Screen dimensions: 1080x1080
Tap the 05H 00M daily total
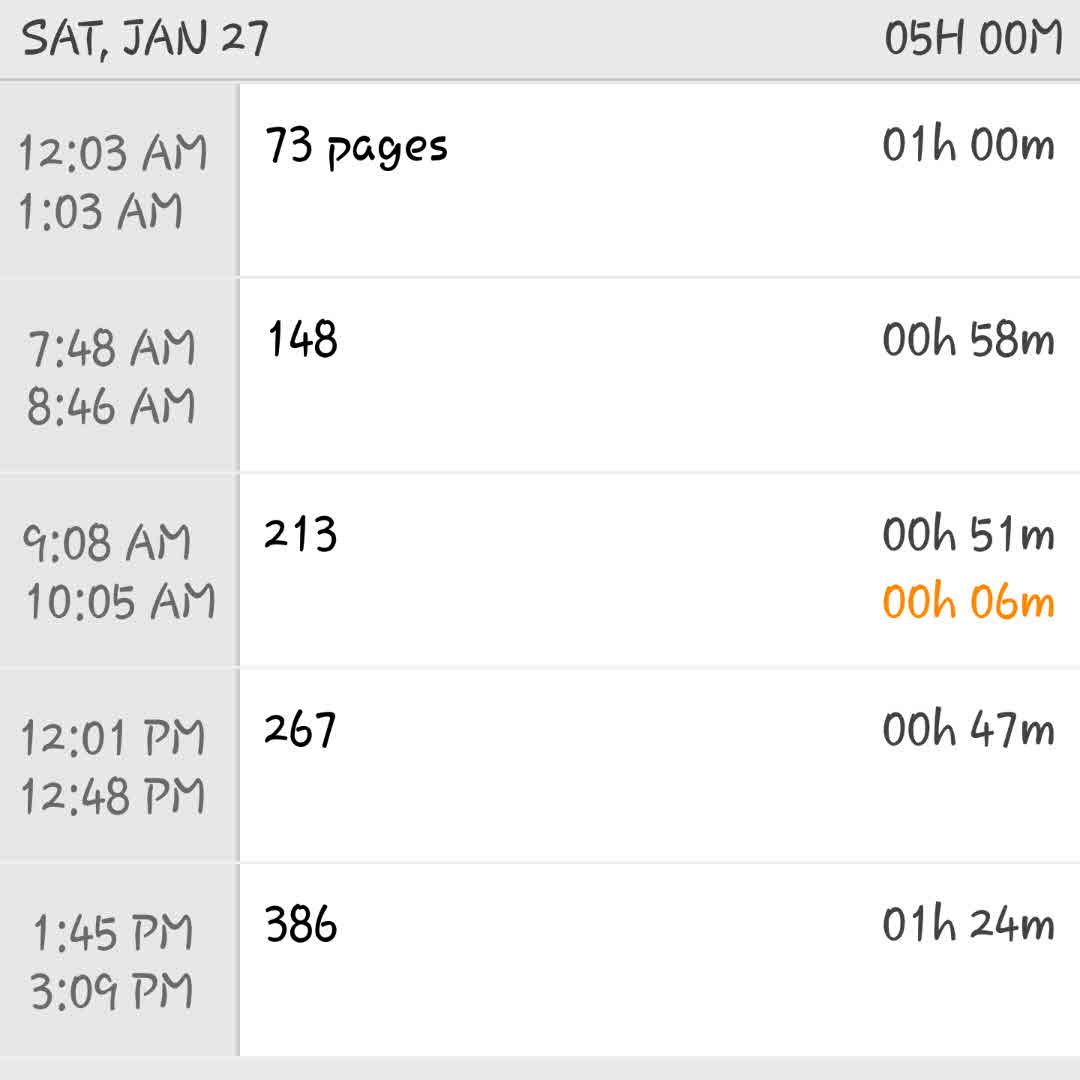tap(972, 39)
